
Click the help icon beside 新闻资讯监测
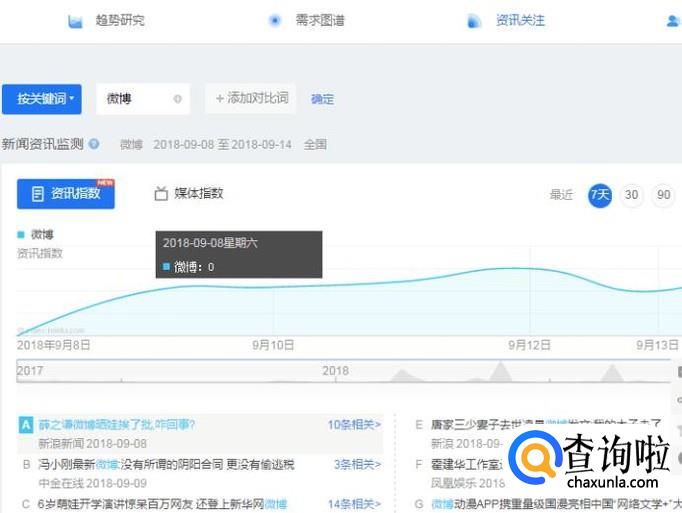pos(94,144)
